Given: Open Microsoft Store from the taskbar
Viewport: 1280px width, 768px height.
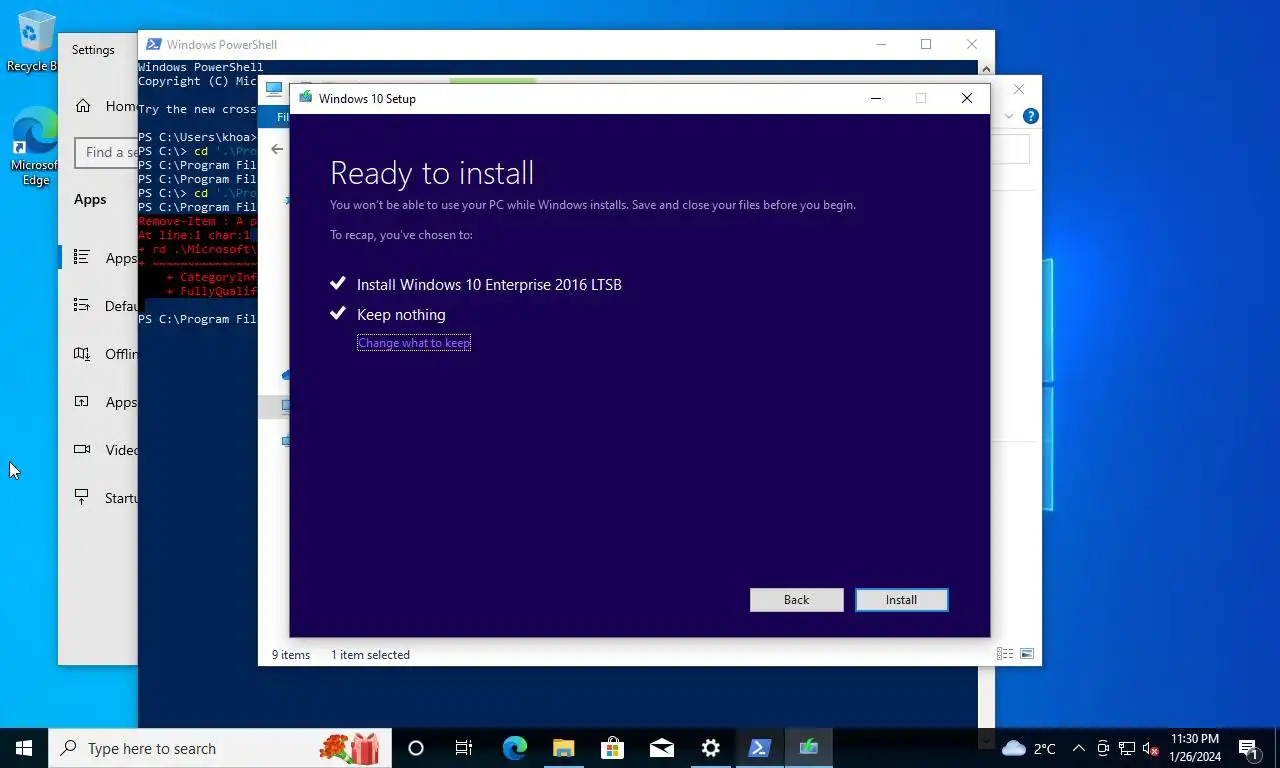Looking at the screenshot, I should (612, 748).
